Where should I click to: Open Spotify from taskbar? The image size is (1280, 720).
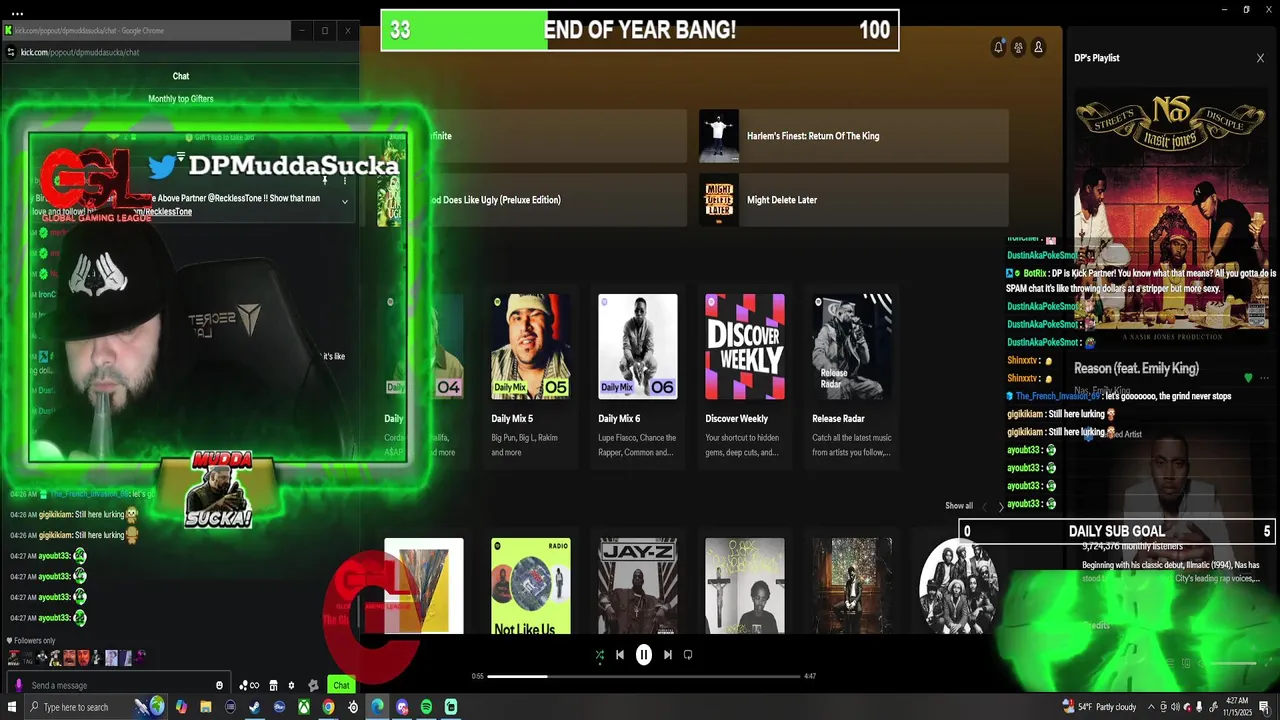point(426,707)
